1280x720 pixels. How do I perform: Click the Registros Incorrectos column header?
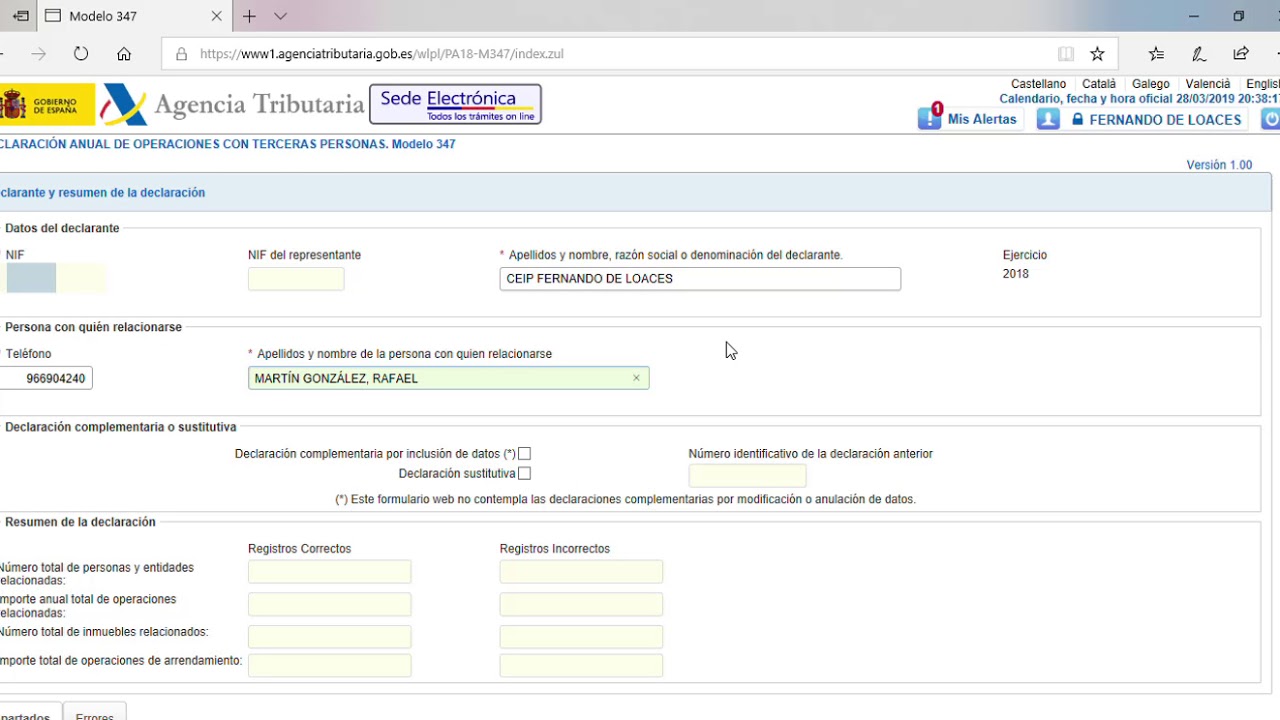coord(555,549)
